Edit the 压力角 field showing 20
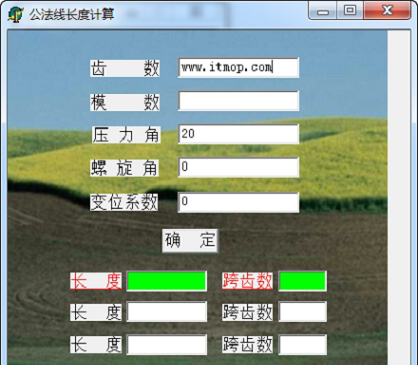The image size is (418, 379). tap(239, 134)
